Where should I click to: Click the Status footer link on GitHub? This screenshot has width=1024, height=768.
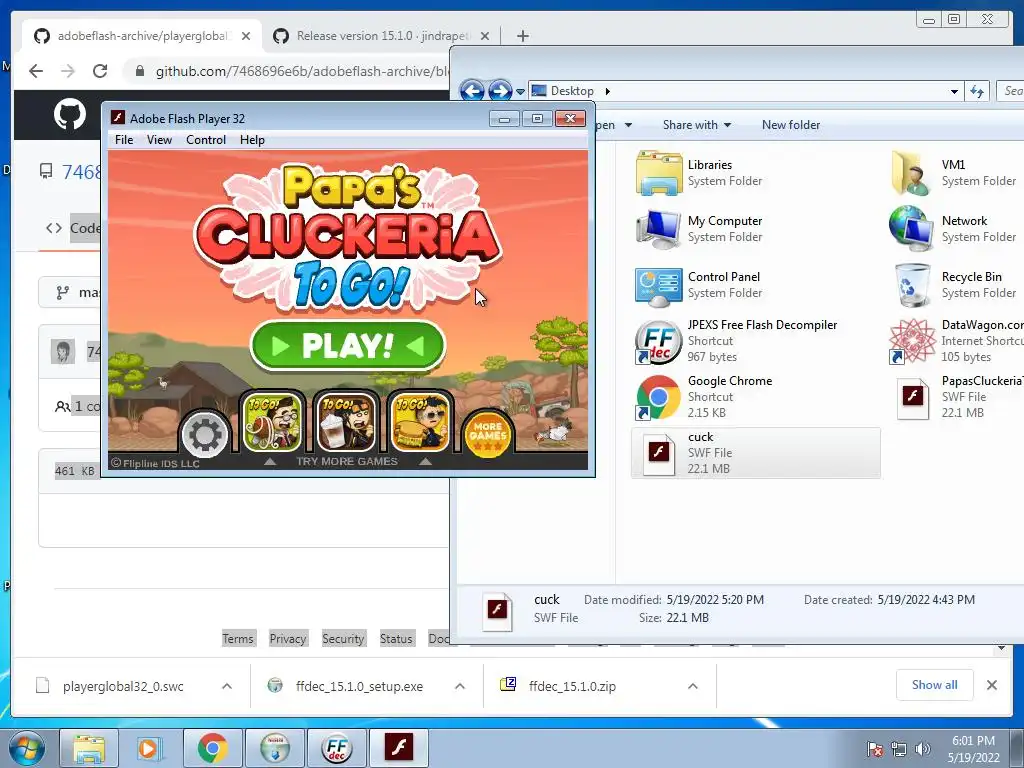click(x=396, y=639)
